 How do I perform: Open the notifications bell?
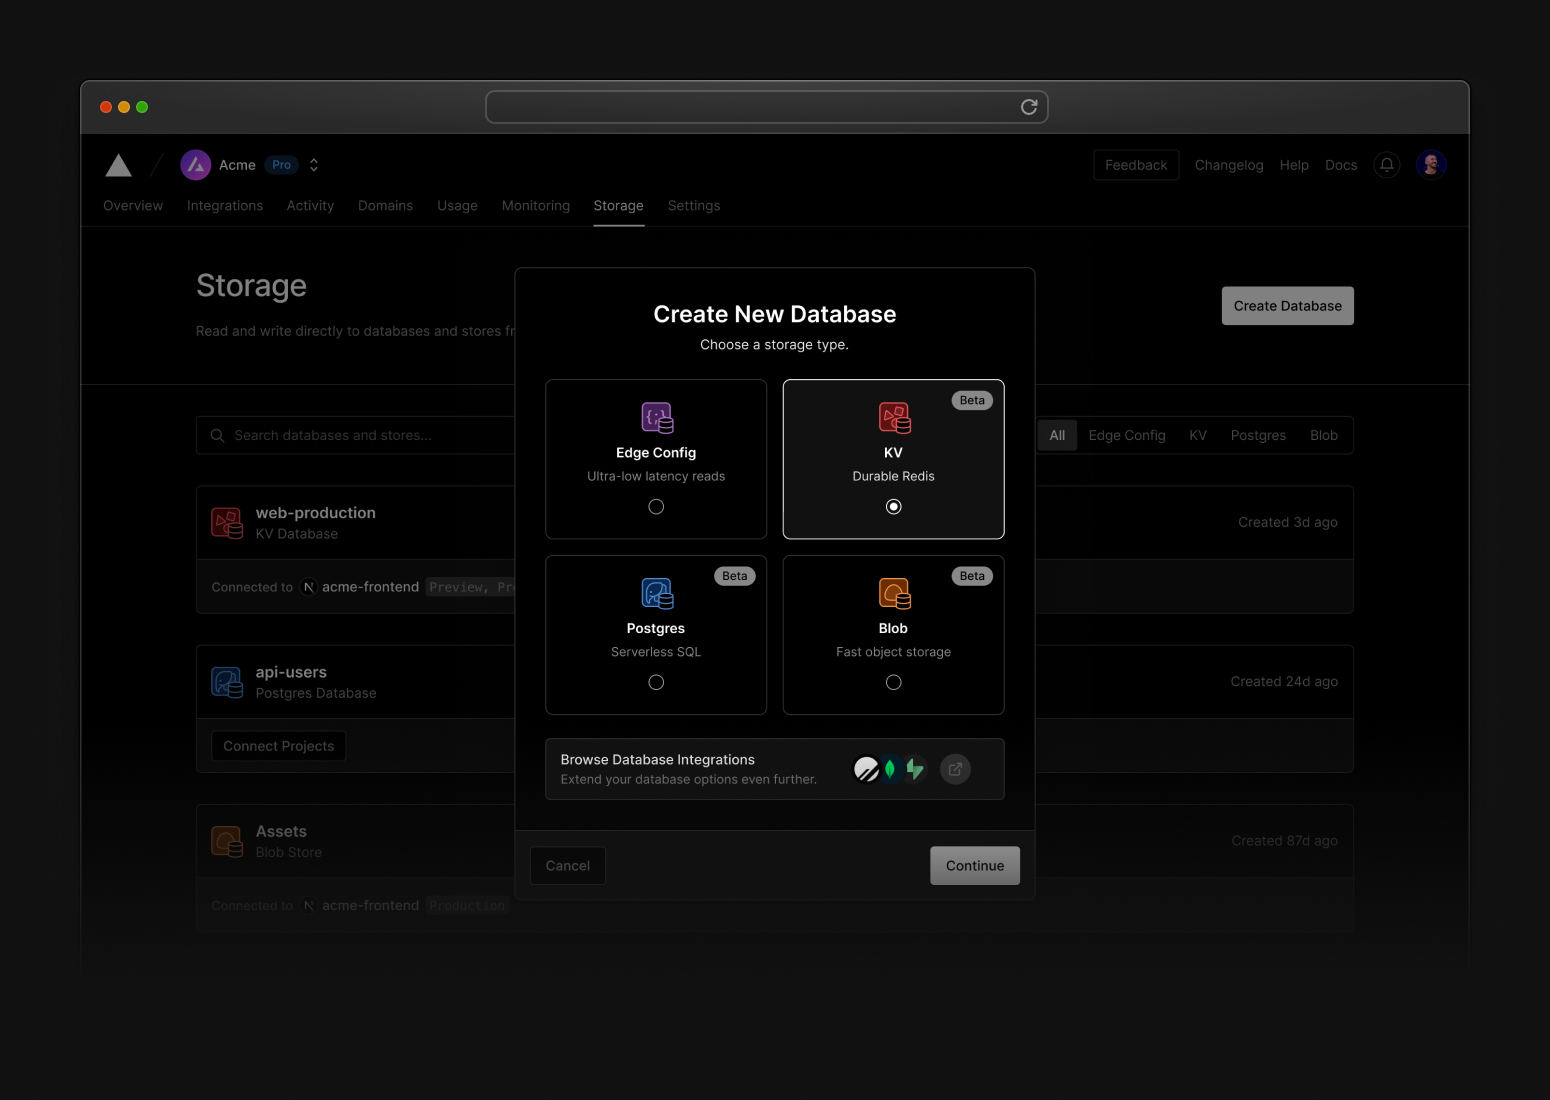[1387, 165]
